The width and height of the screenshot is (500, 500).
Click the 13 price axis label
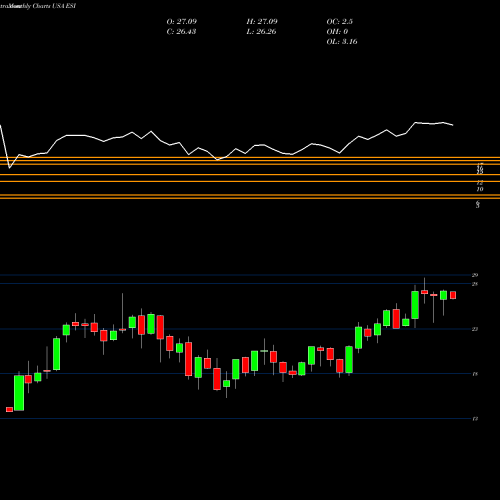475,419
